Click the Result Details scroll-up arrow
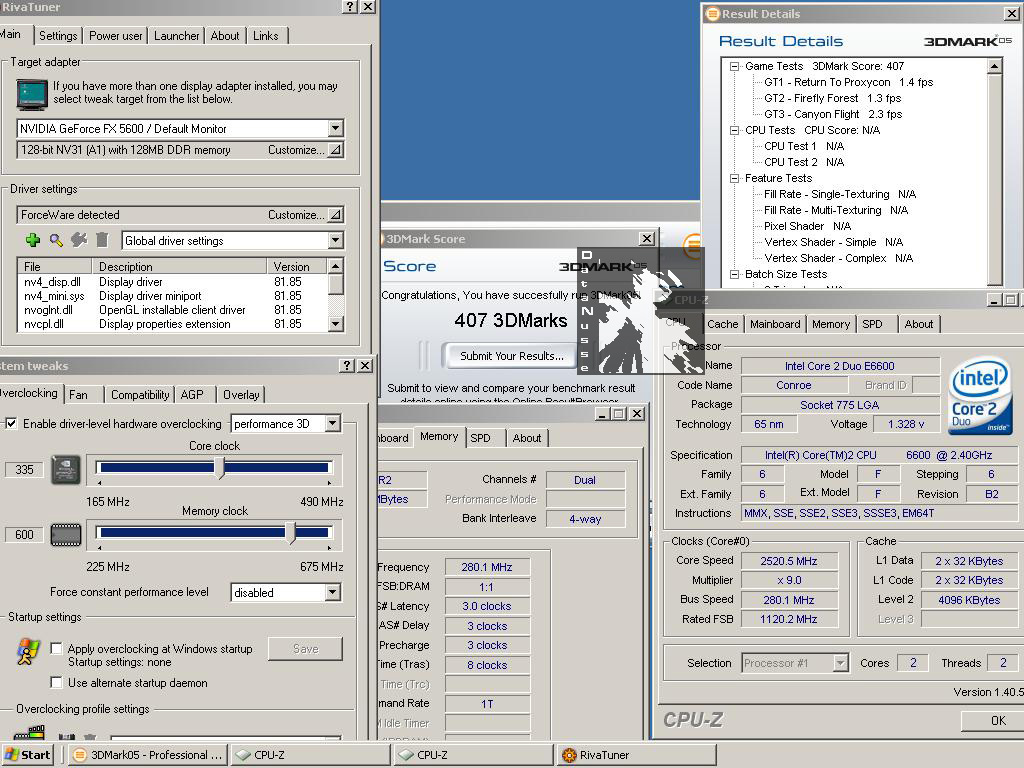 994,66
